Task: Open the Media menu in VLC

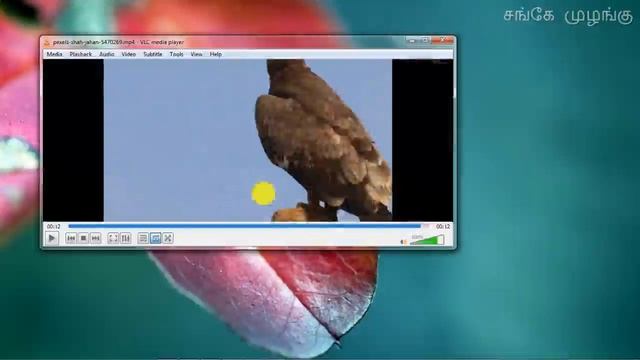Action: [55, 54]
